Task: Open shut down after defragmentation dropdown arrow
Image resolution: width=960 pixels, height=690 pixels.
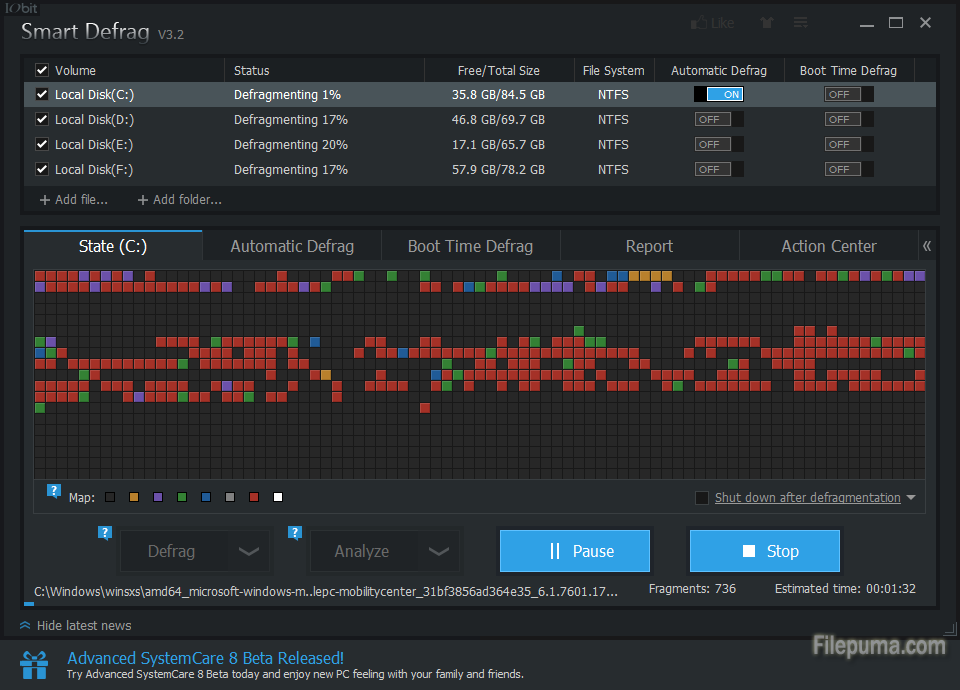Action: [x=911, y=498]
